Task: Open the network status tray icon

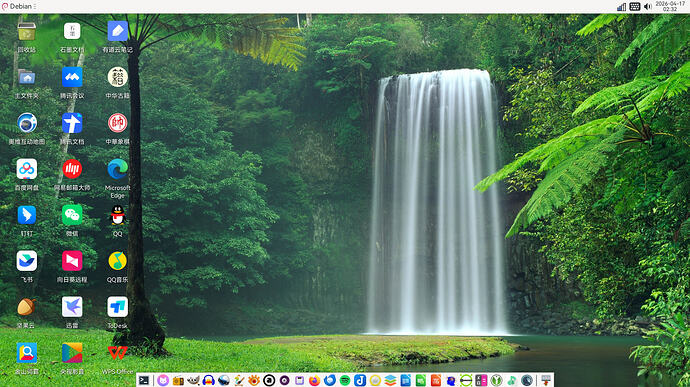Action: pos(621,7)
